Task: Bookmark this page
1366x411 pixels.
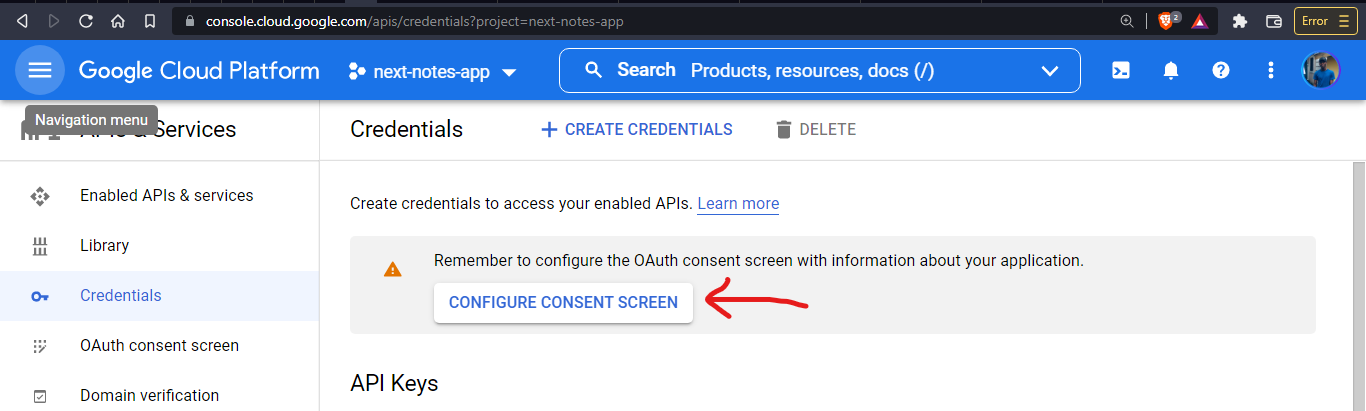Action: [150, 20]
